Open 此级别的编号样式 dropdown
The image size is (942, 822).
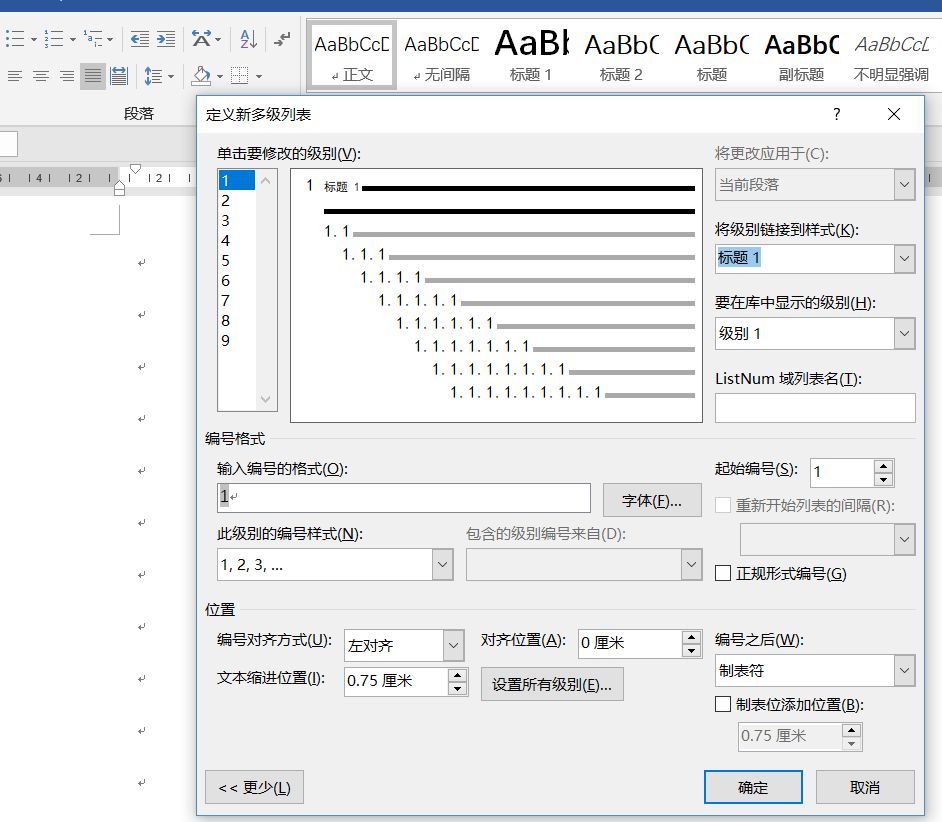(x=442, y=564)
